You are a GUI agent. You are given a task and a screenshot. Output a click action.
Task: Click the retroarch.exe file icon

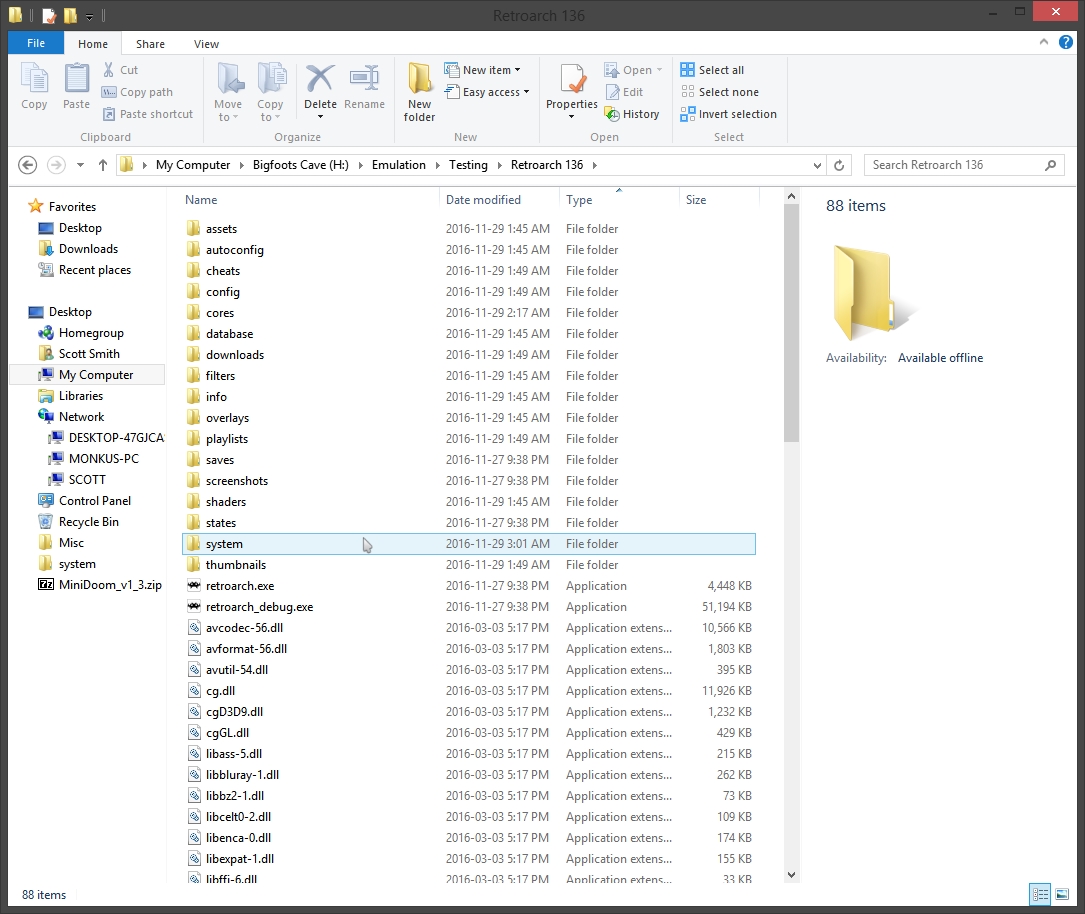(x=194, y=586)
